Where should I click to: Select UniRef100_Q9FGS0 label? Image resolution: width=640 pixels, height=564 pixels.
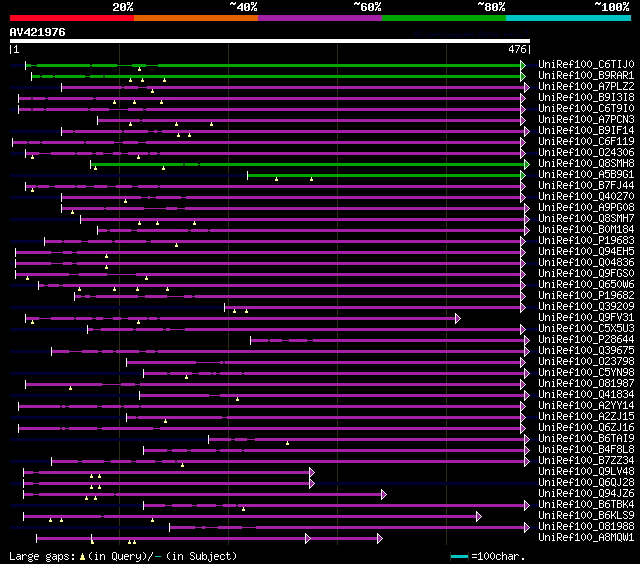(x=586, y=274)
